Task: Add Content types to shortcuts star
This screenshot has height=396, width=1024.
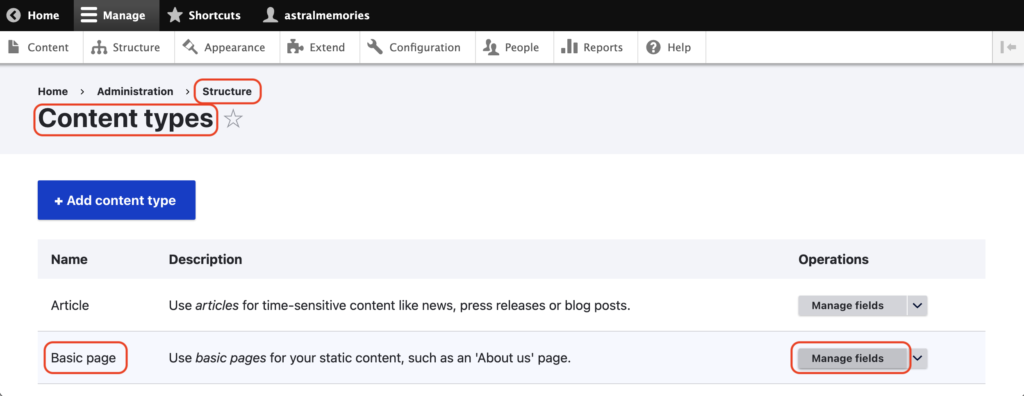Action: (x=233, y=120)
